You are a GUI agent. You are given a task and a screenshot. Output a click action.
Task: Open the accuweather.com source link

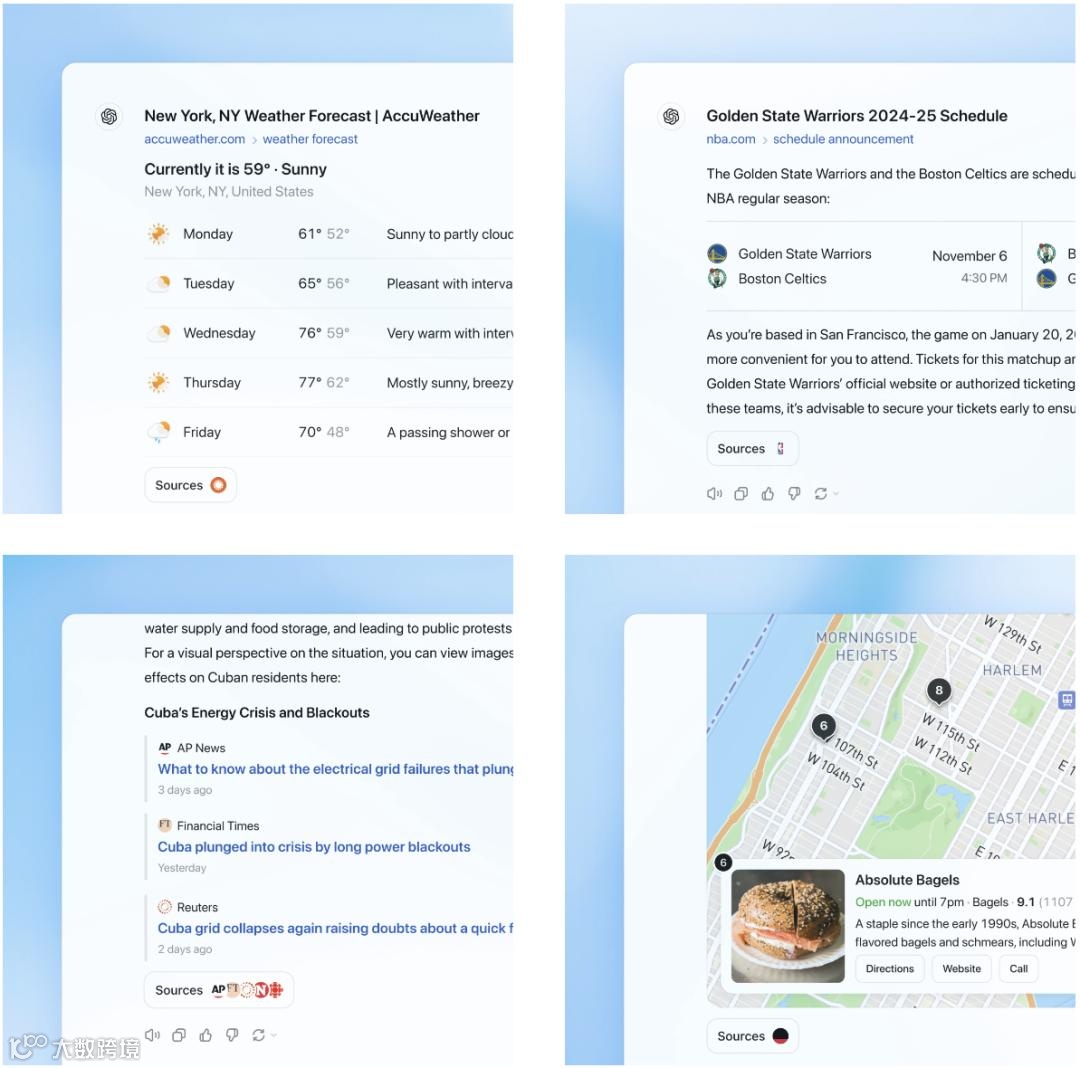tap(194, 139)
